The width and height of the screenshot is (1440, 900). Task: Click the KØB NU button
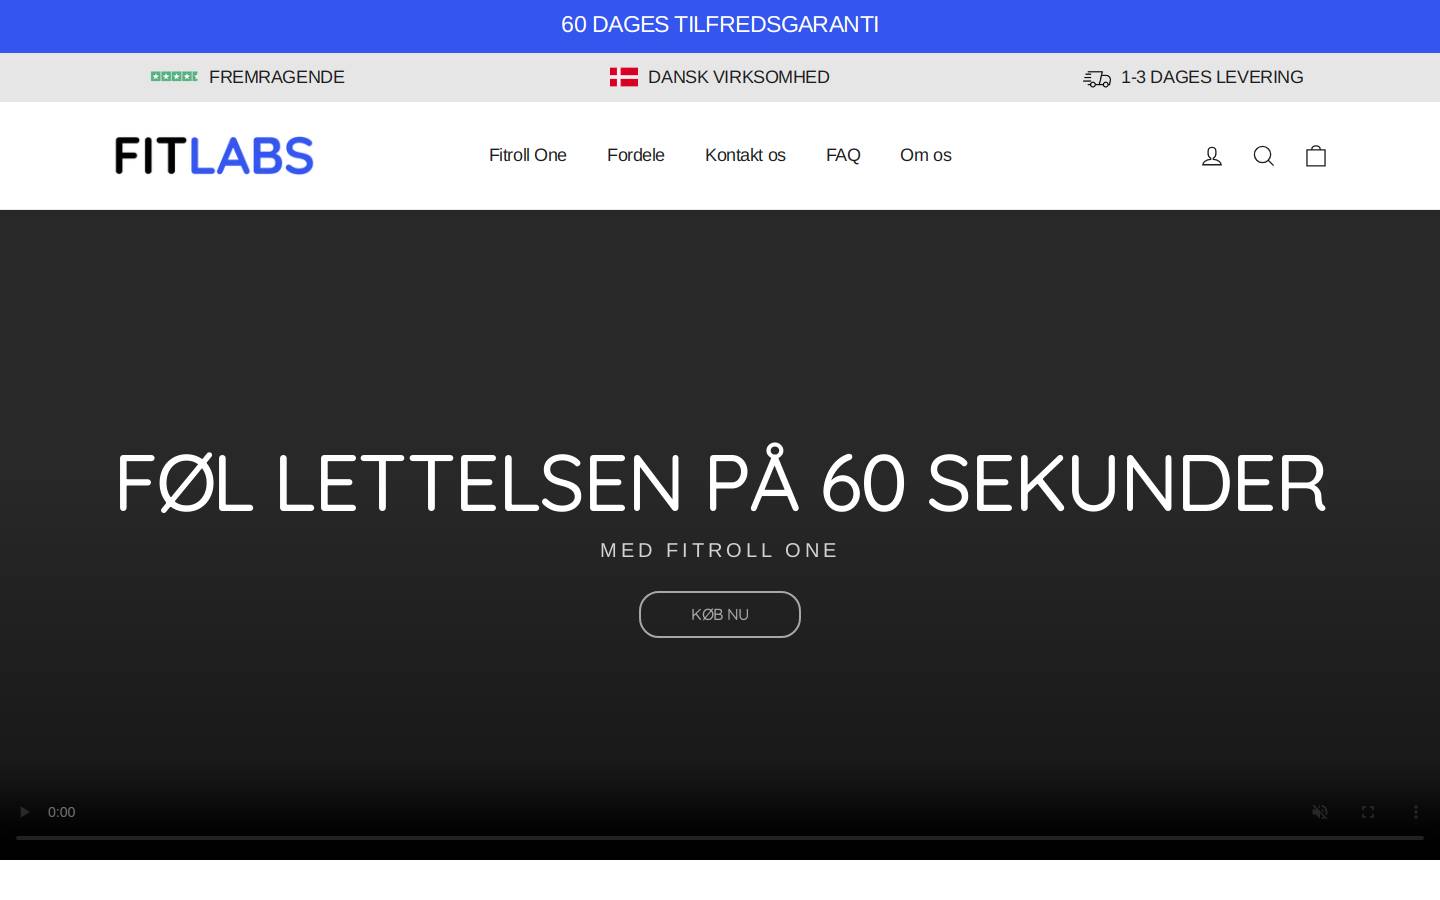coord(720,614)
